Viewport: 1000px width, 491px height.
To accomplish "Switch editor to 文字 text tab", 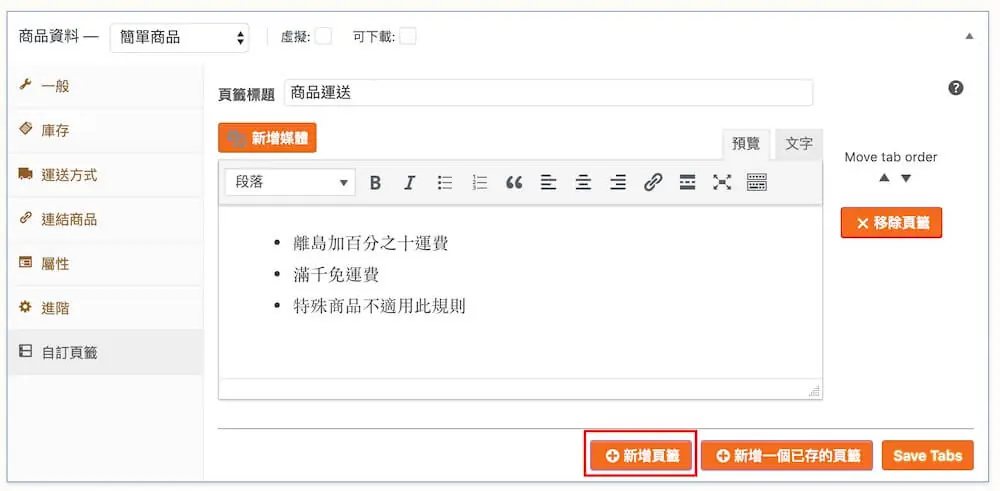I will pyautogui.click(x=799, y=144).
